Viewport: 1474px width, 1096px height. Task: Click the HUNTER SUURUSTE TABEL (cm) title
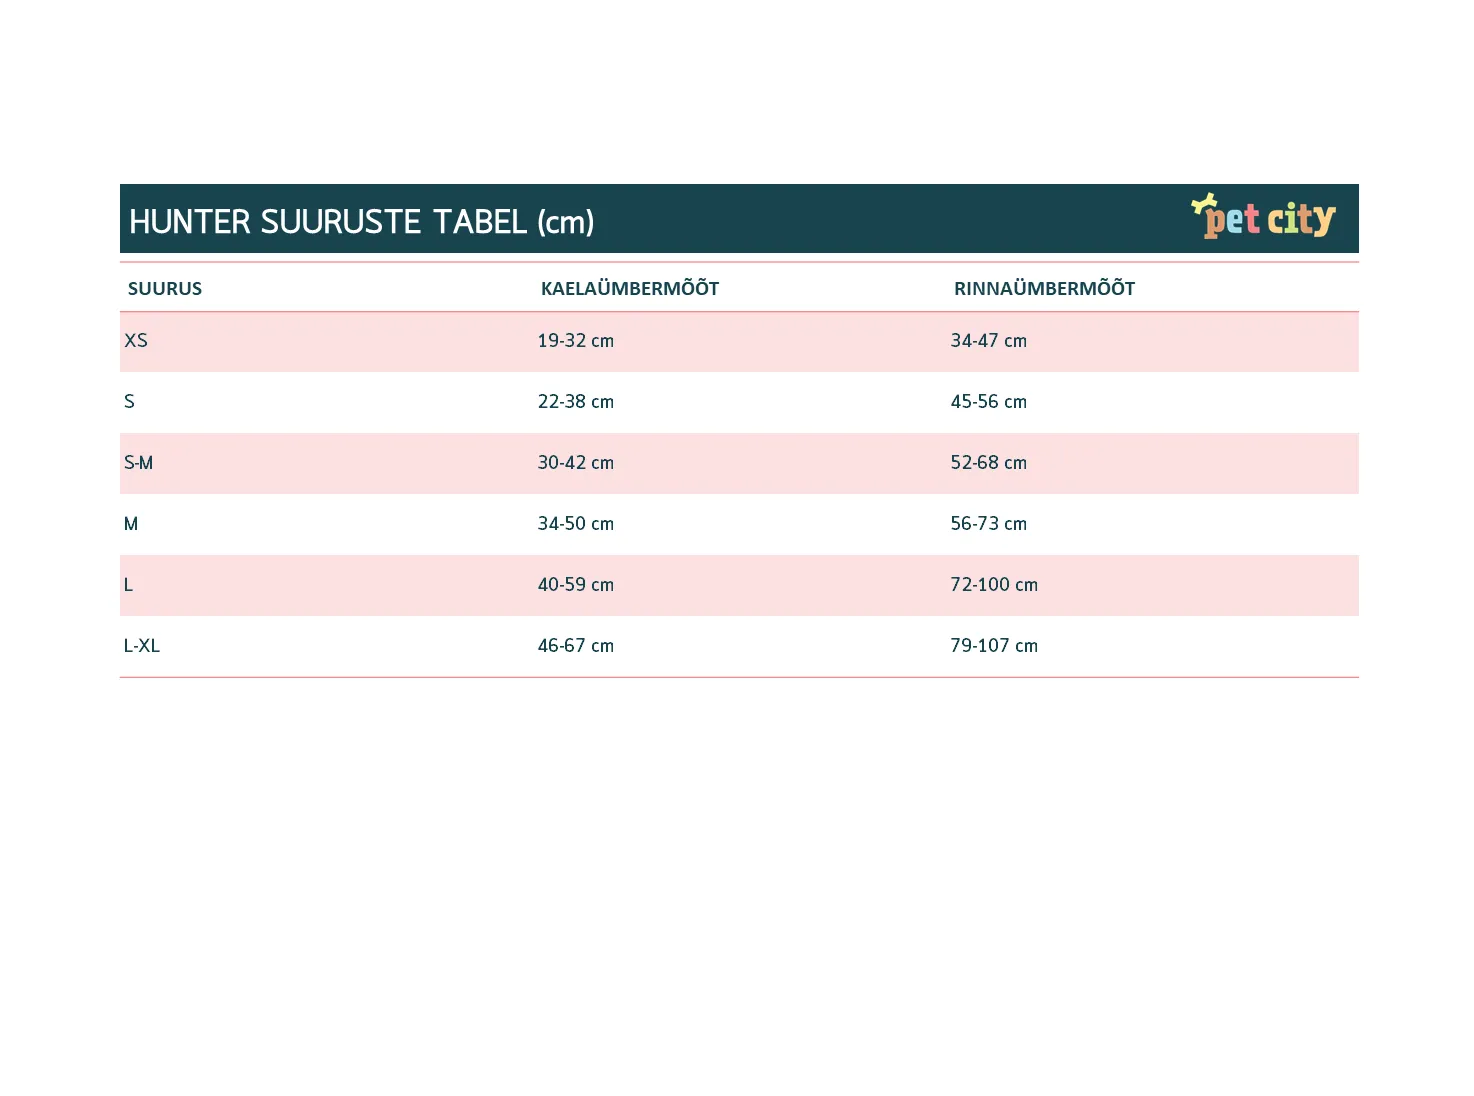361,221
